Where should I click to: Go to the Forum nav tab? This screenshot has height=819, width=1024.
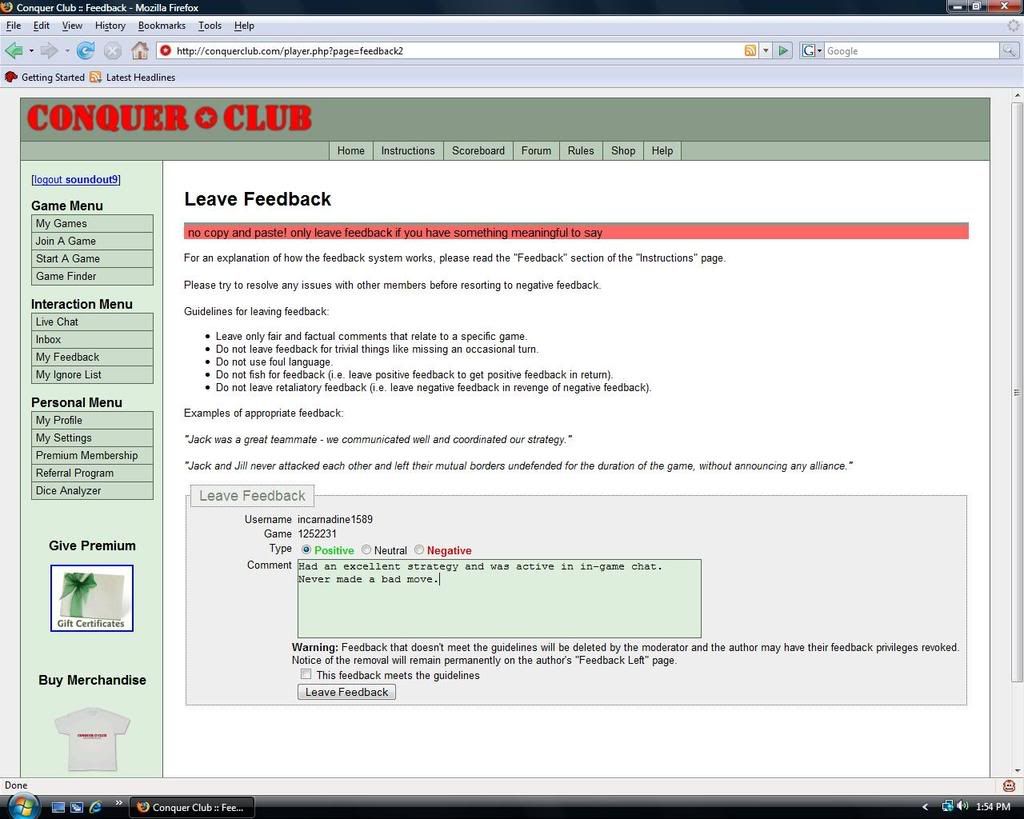click(536, 151)
